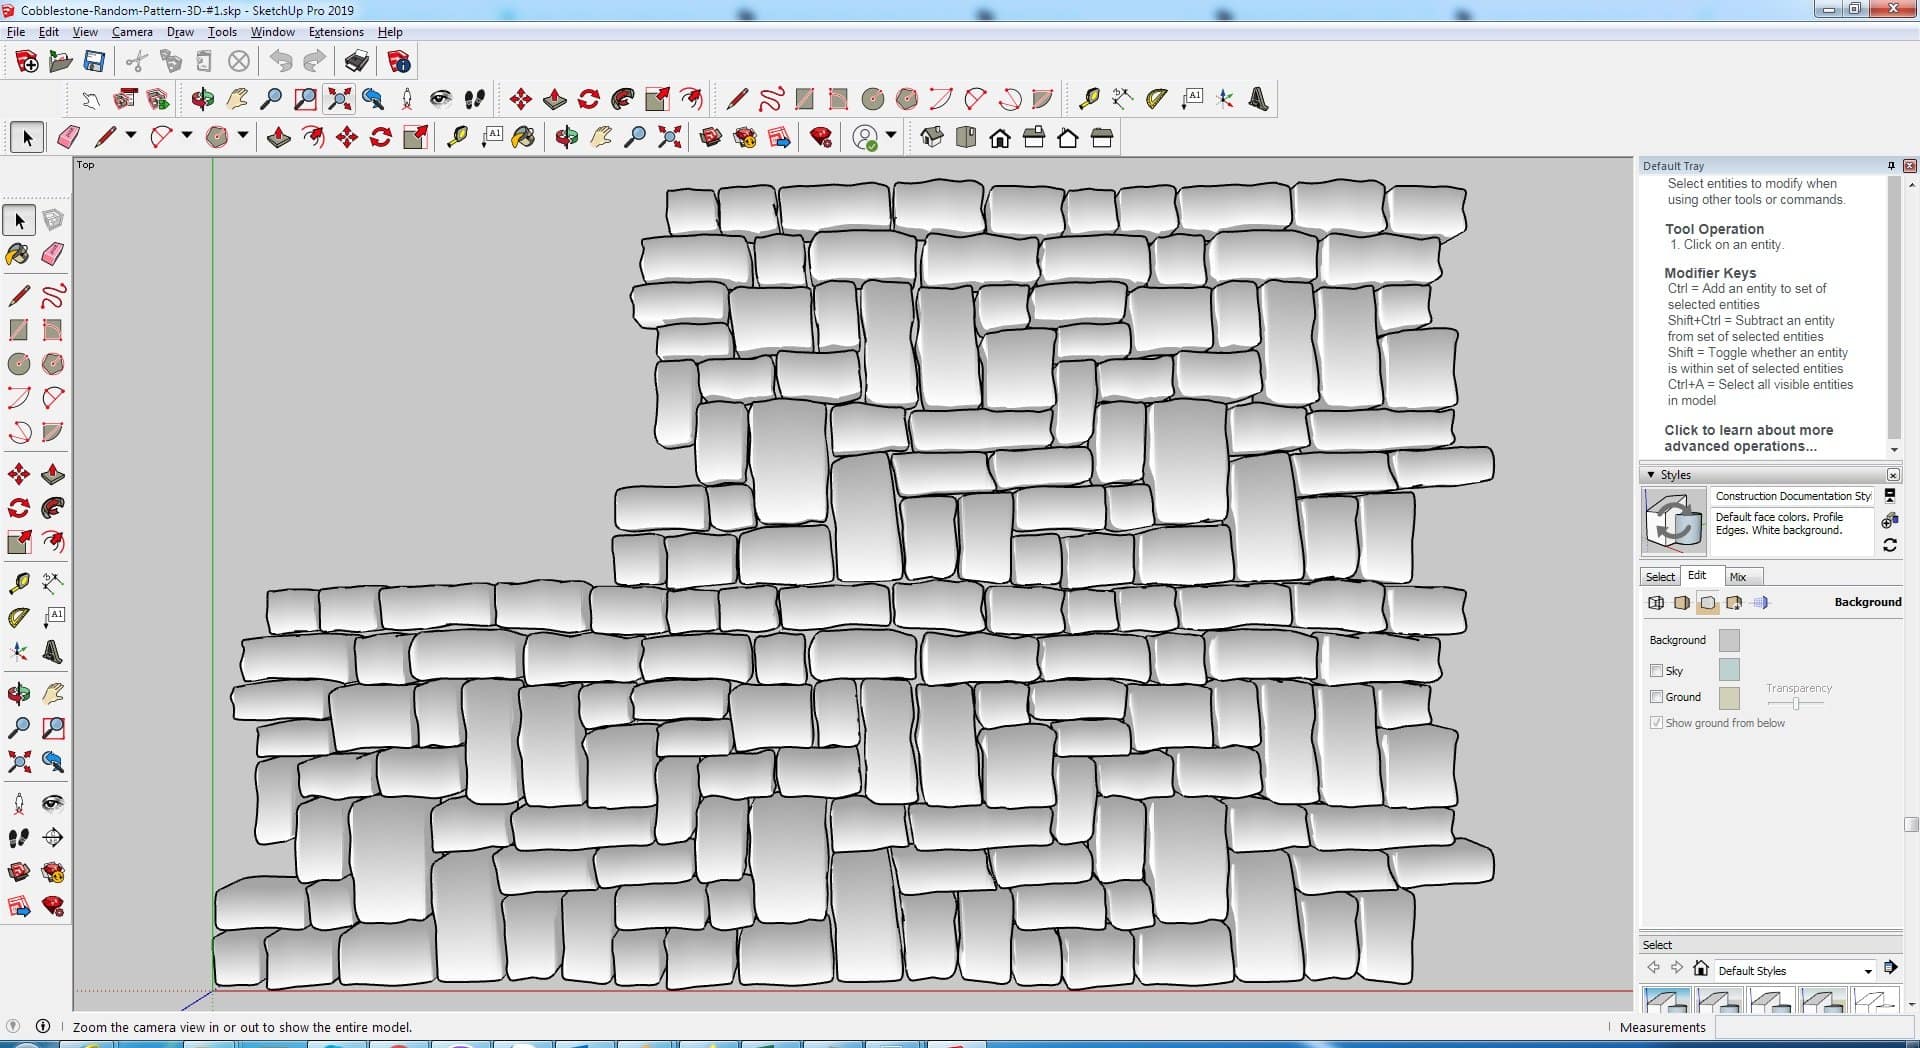Choose the Paint Bucket tool in left toolbar

(18, 255)
